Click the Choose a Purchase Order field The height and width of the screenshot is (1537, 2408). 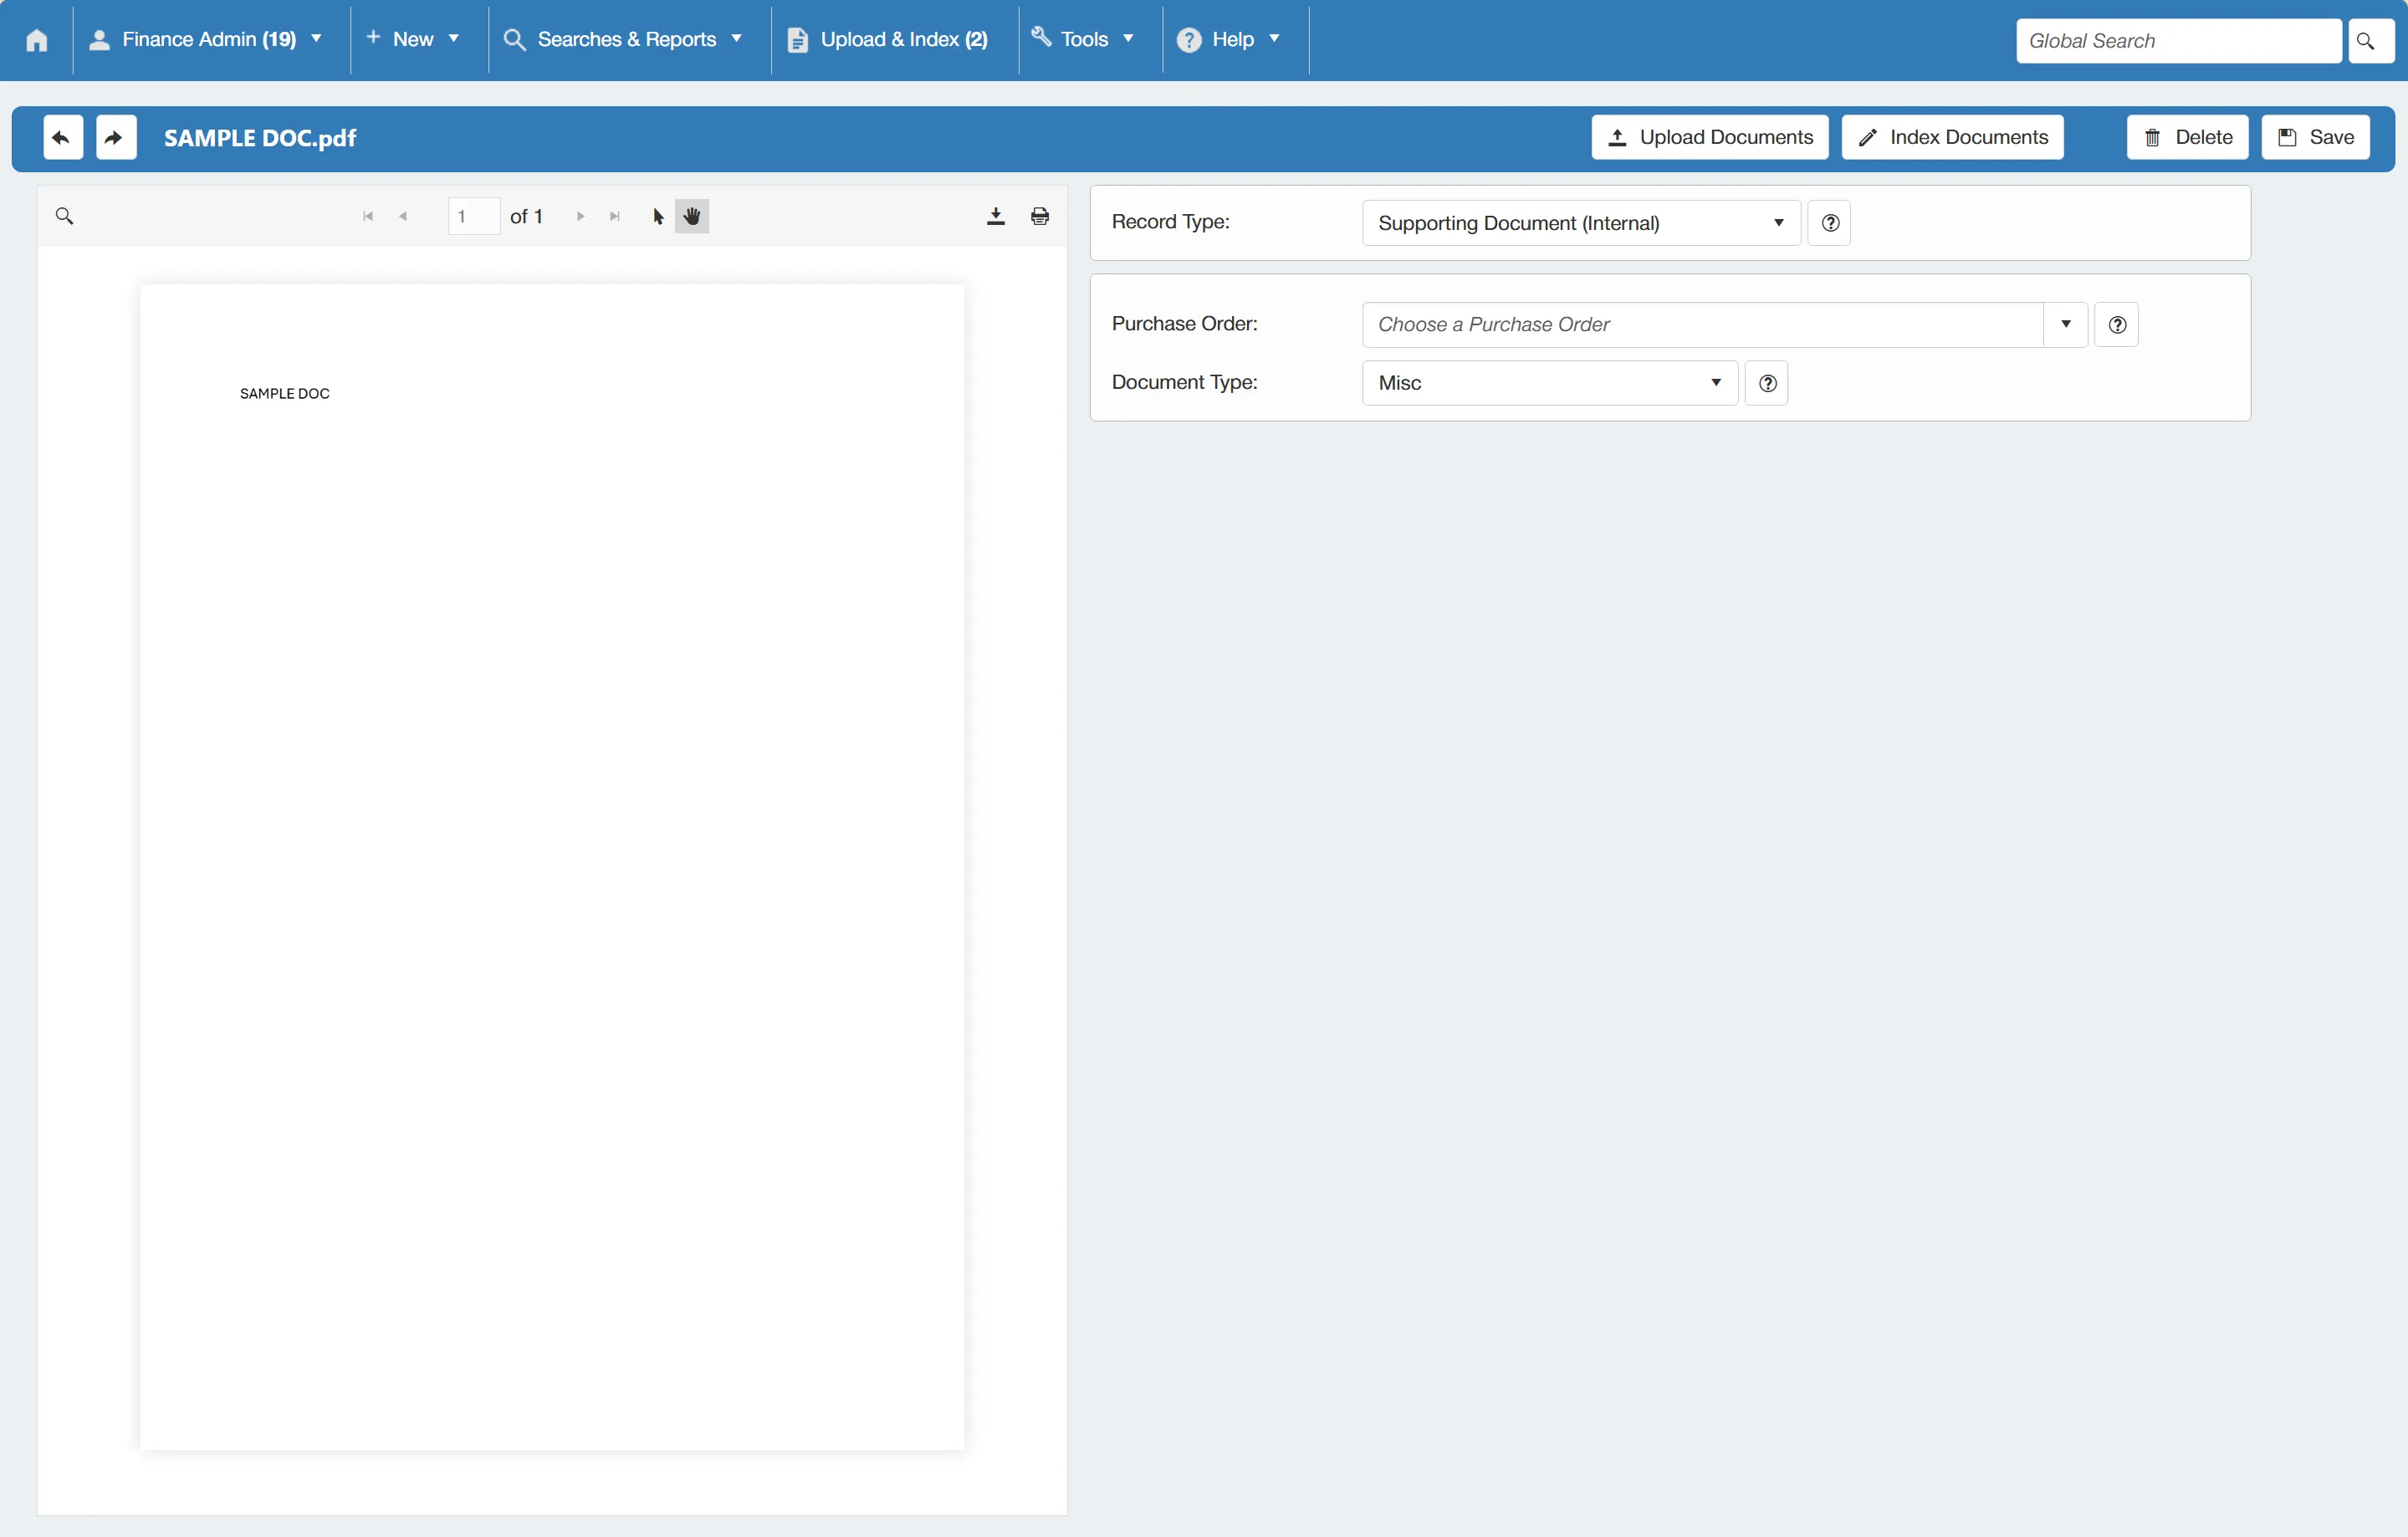[x=1702, y=325]
